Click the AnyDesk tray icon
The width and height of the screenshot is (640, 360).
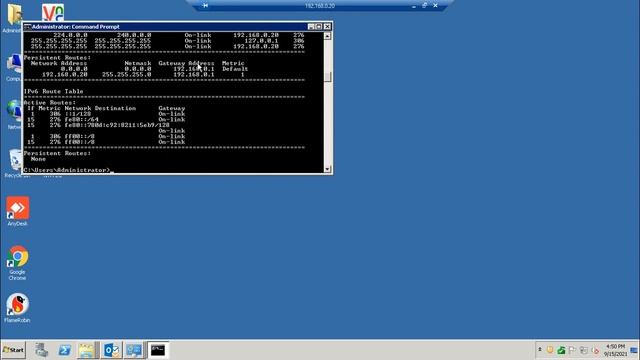(x=595, y=350)
